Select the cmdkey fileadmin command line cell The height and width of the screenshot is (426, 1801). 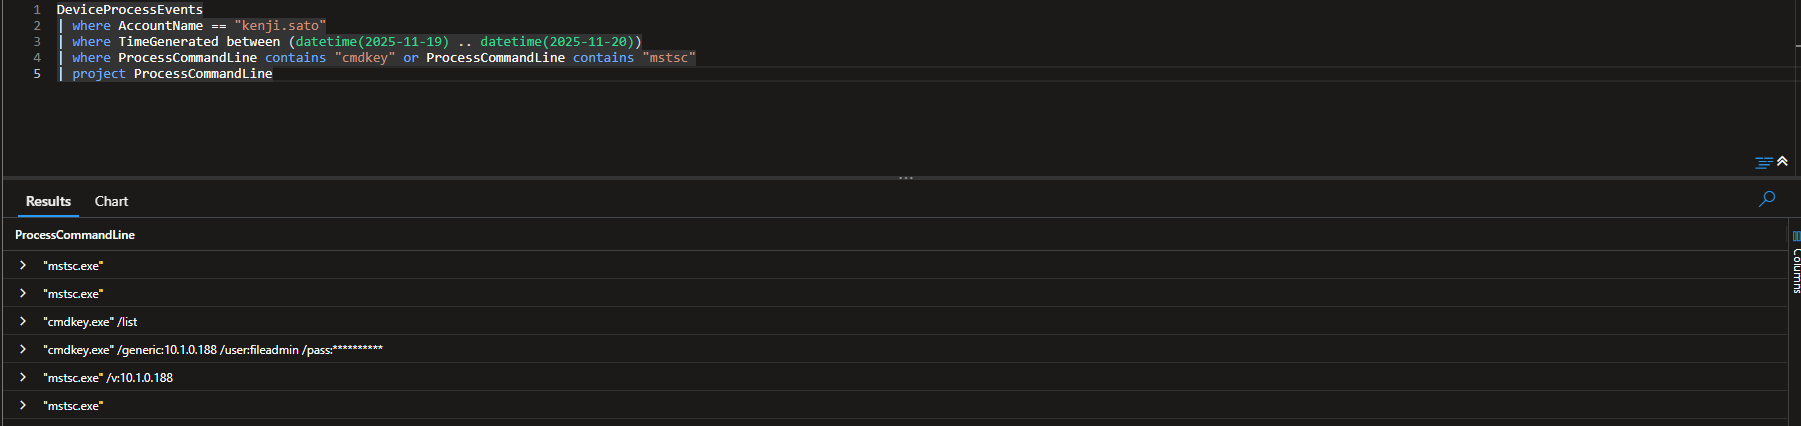[x=213, y=350]
